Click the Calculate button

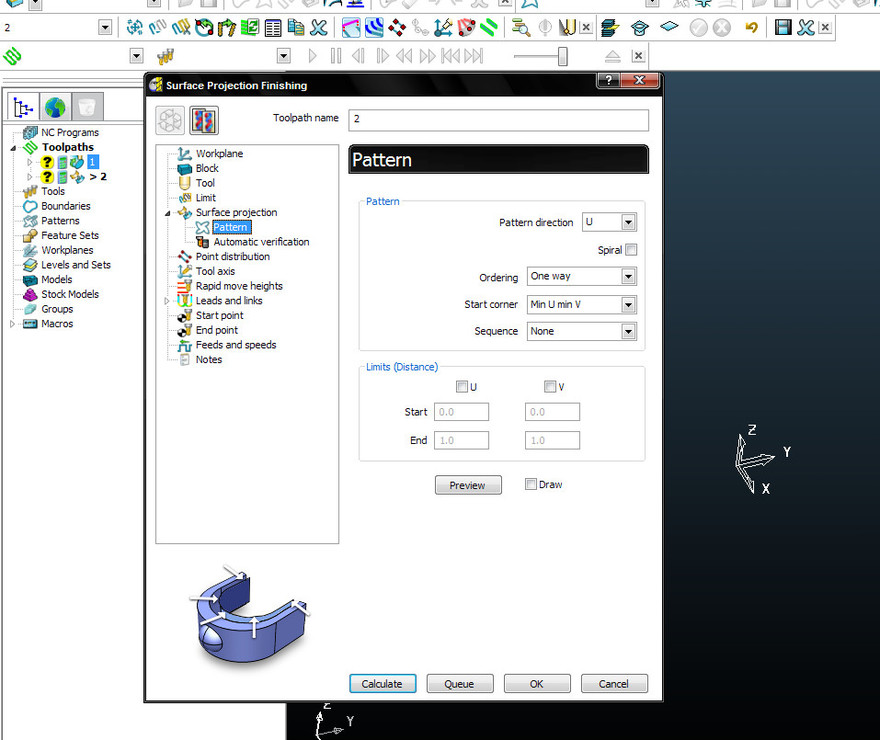pos(381,684)
